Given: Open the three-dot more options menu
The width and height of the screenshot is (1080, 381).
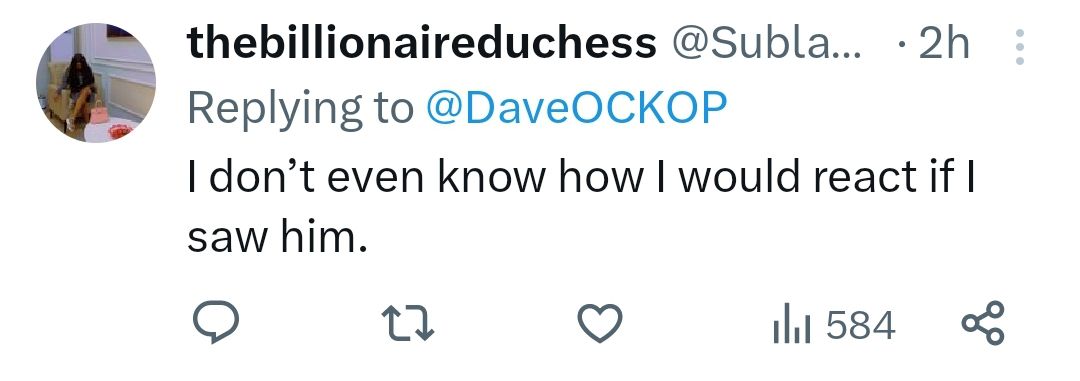Looking at the screenshot, I should (1019, 47).
